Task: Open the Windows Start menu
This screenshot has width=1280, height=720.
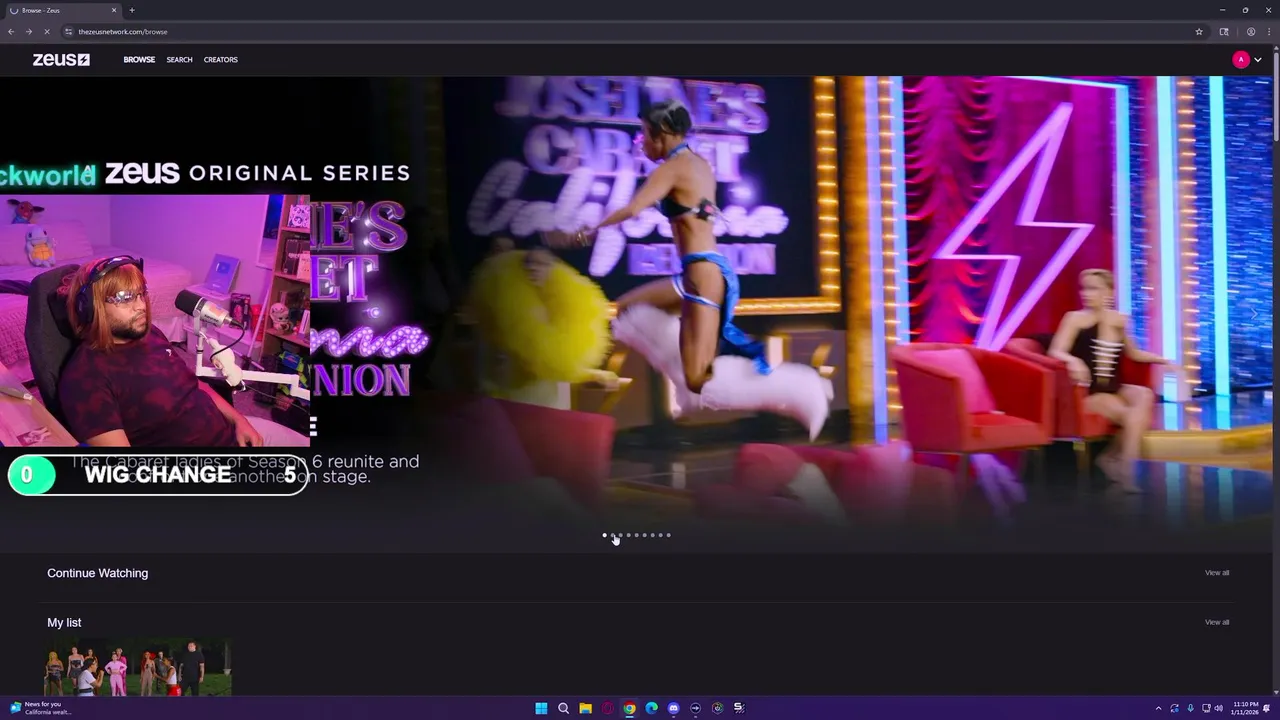Action: (x=541, y=708)
